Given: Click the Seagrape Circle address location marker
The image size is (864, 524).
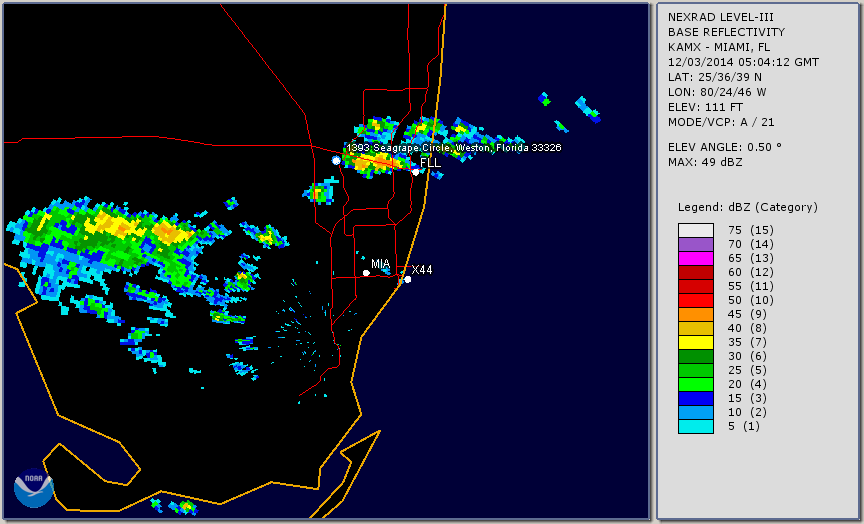Looking at the screenshot, I should coord(336,160).
